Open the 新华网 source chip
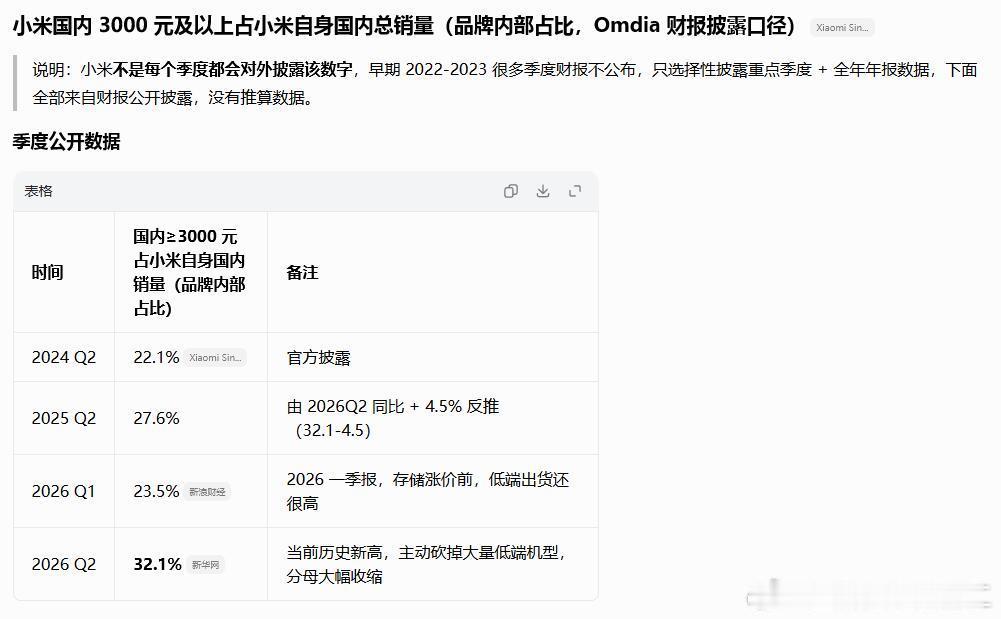Image resolution: width=1001 pixels, height=619 pixels. click(206, 565)
